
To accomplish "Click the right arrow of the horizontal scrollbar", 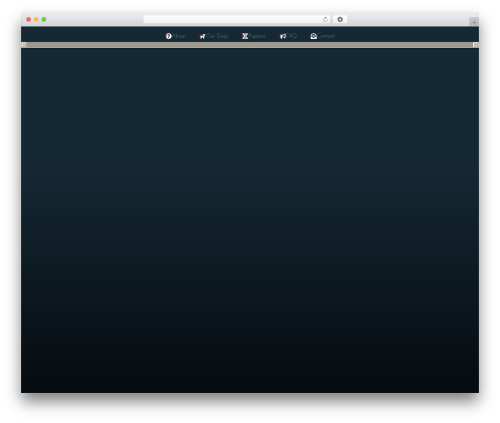I will [x=476, y=45].
